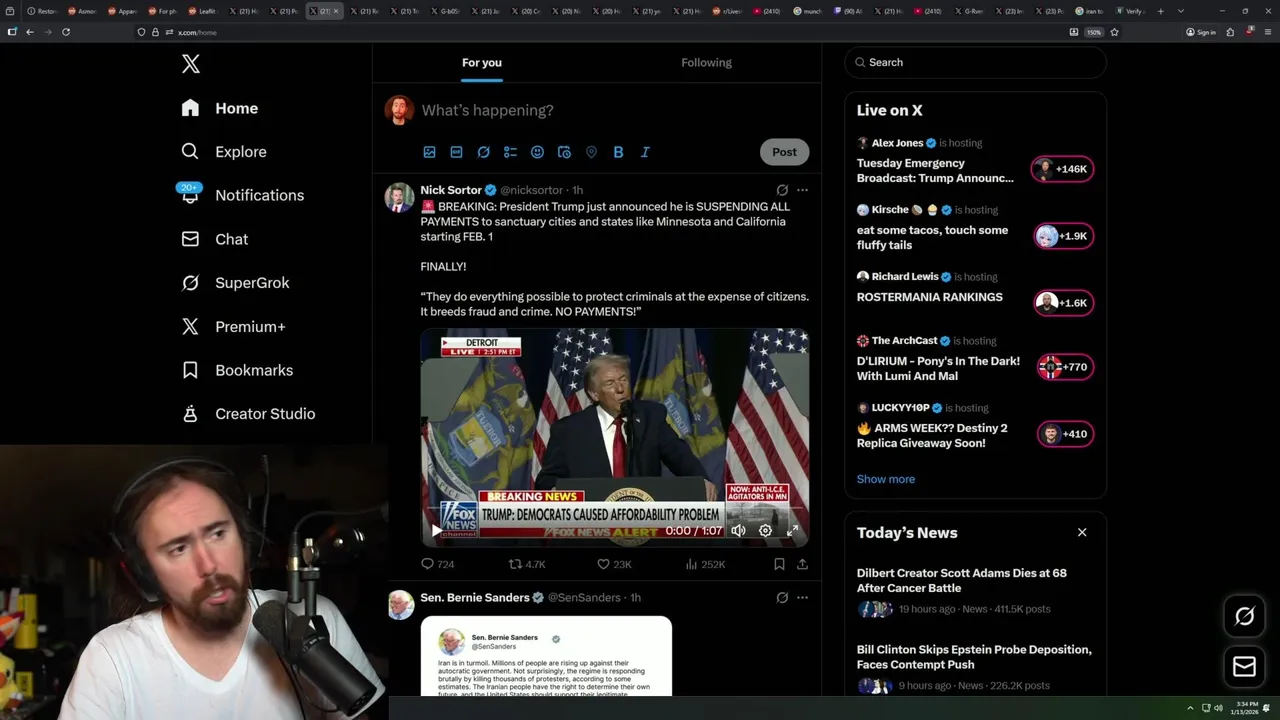The height and width of the screenshot is (720, 1280).
Task: Open the quoted Bernie Sanders post image
Action: click(546, 656)
